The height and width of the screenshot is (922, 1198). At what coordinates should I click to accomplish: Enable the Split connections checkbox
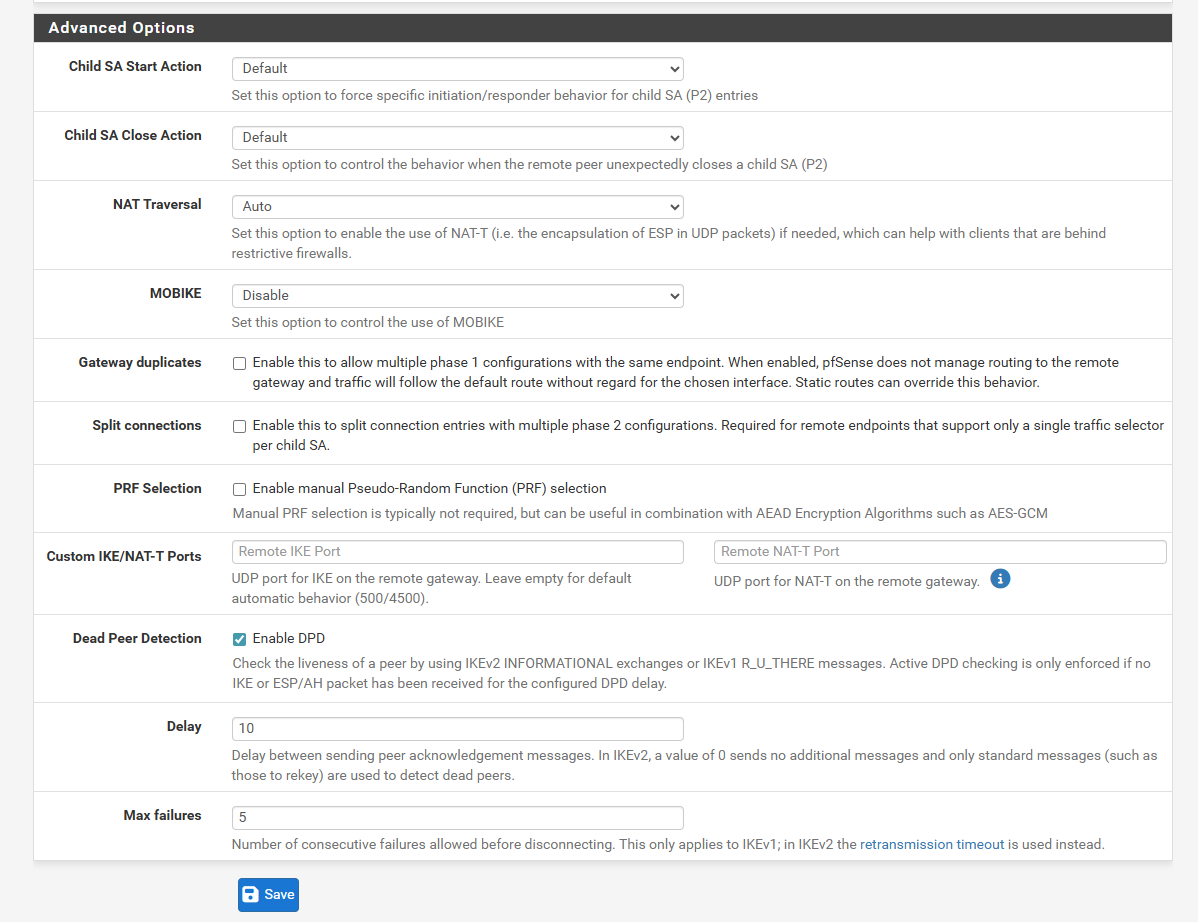click(x=239, y=426)
